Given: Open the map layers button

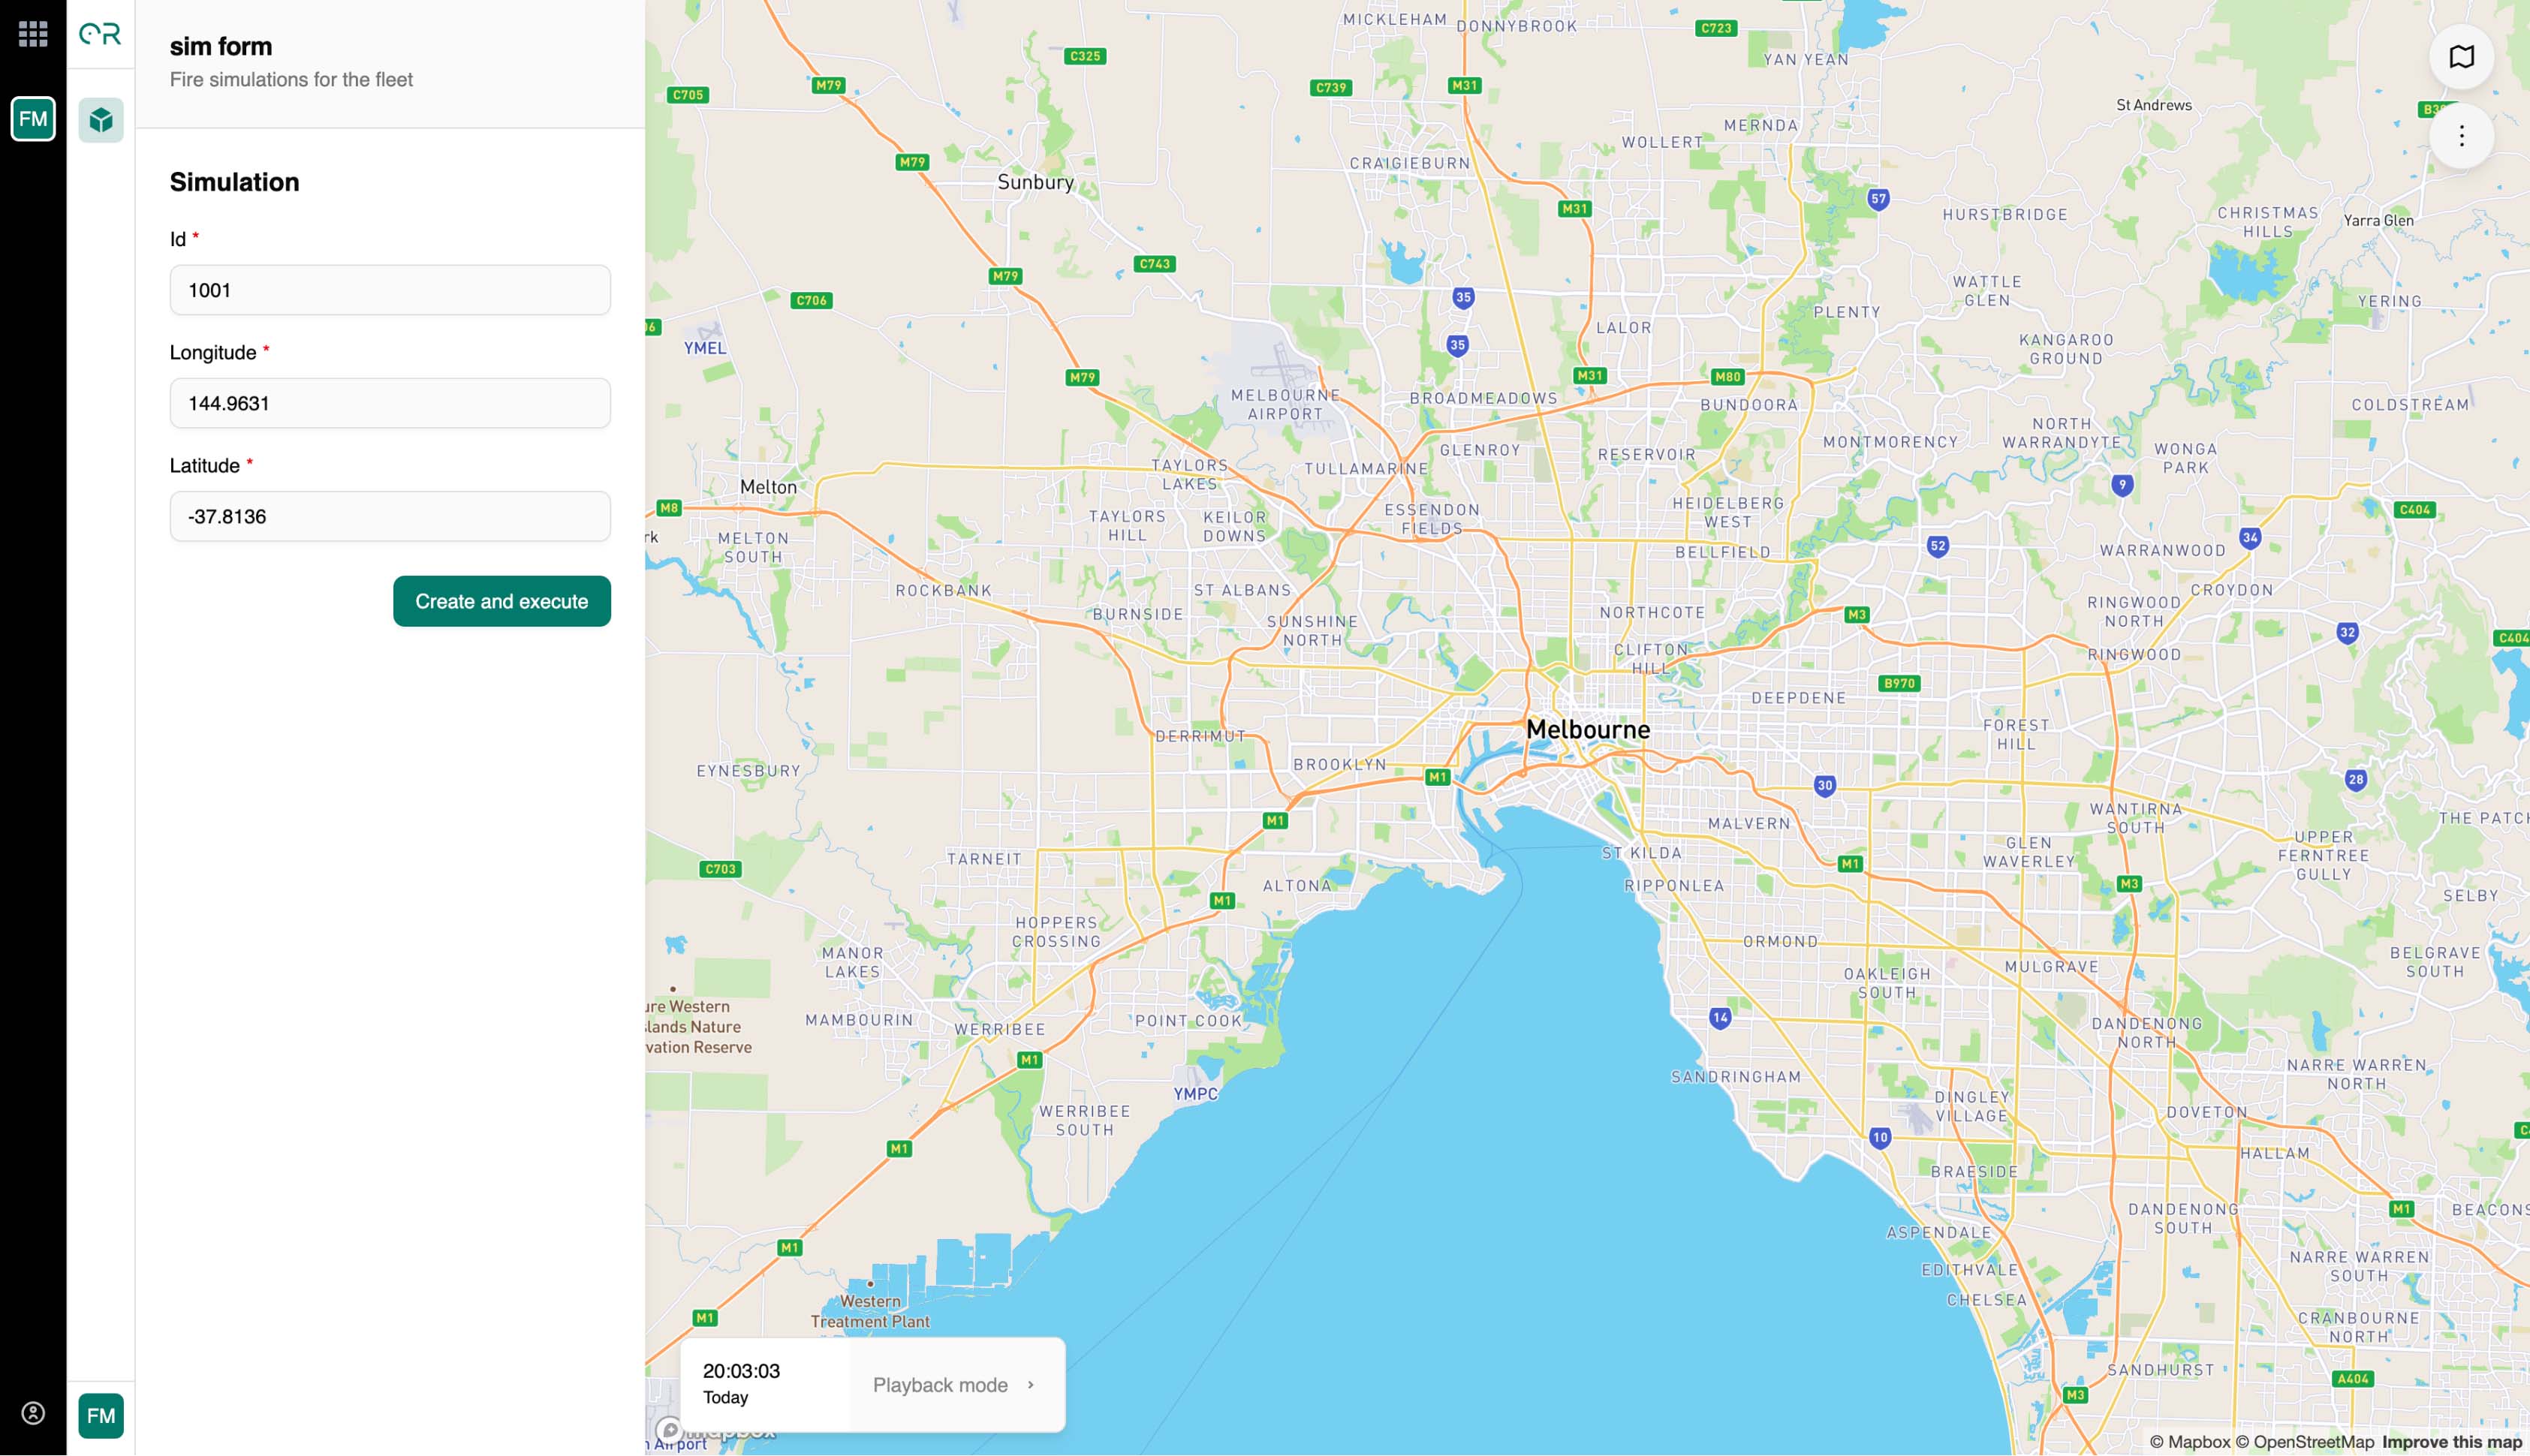Looking at the screenshot, I should tap(2461, 57).
